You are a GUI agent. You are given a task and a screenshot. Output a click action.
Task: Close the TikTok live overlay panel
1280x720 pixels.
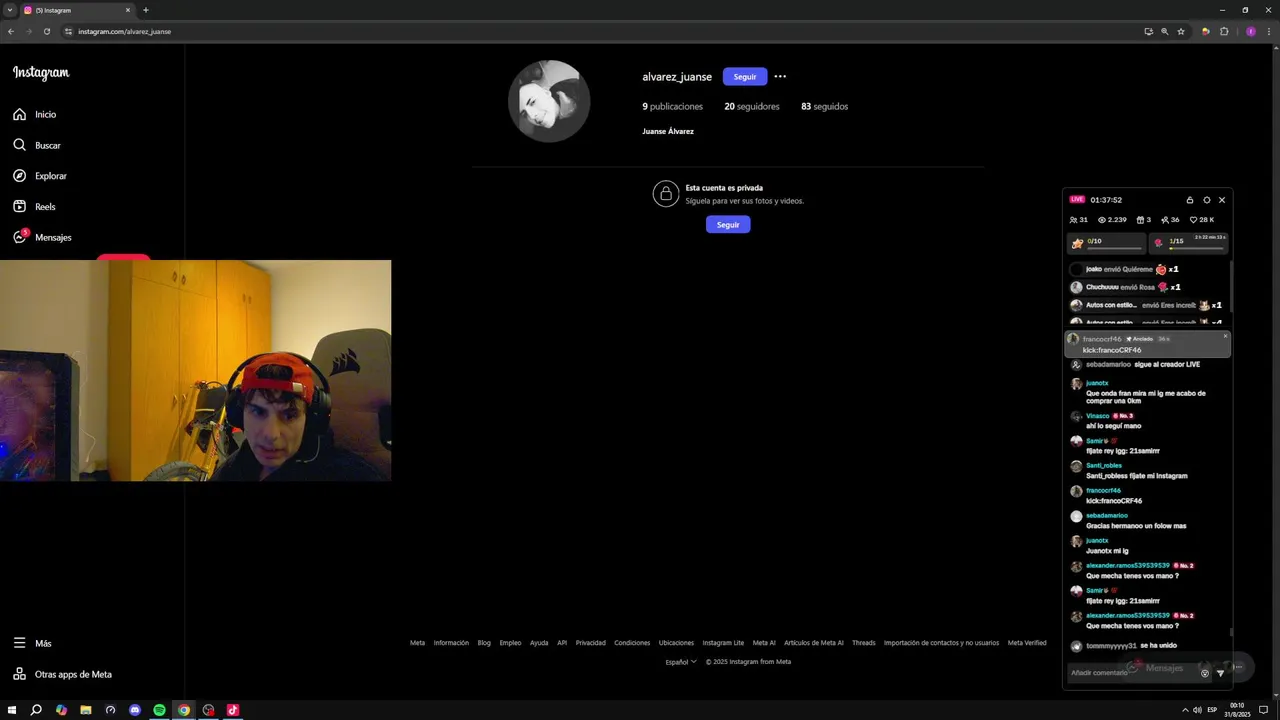pyautogui.click(x=1222, y=200)
